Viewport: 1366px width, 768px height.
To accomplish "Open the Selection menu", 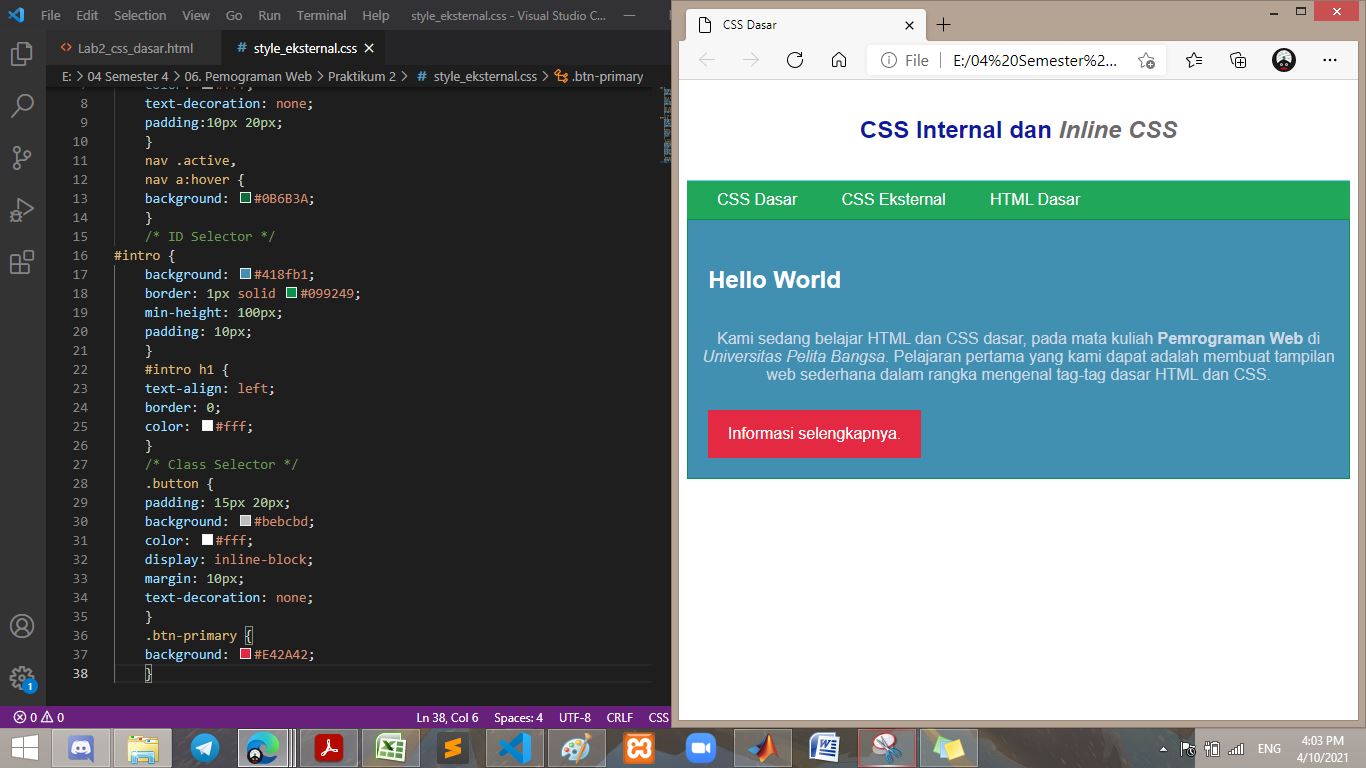I will point(140,15).
